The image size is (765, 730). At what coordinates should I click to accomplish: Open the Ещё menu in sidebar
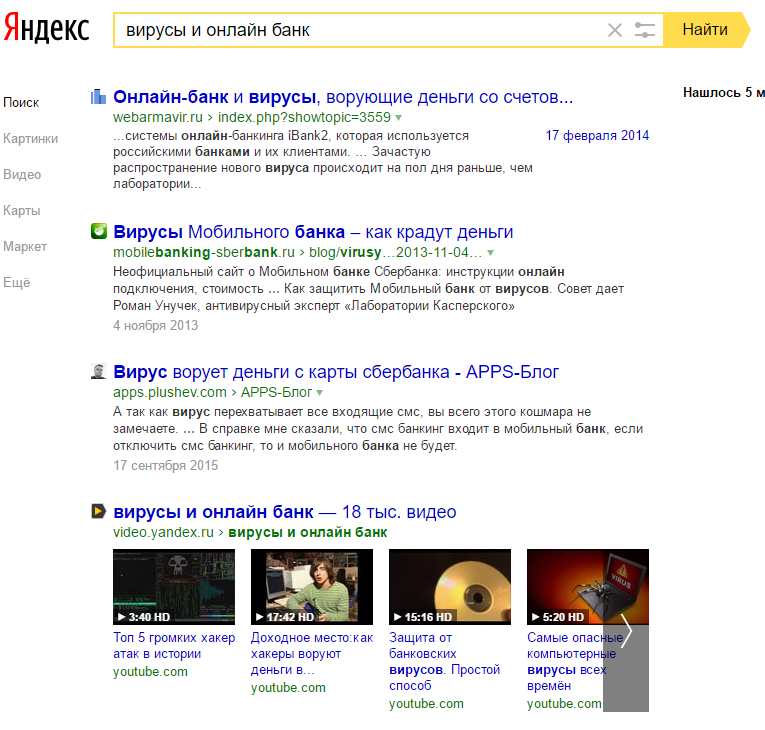(17, 283)
